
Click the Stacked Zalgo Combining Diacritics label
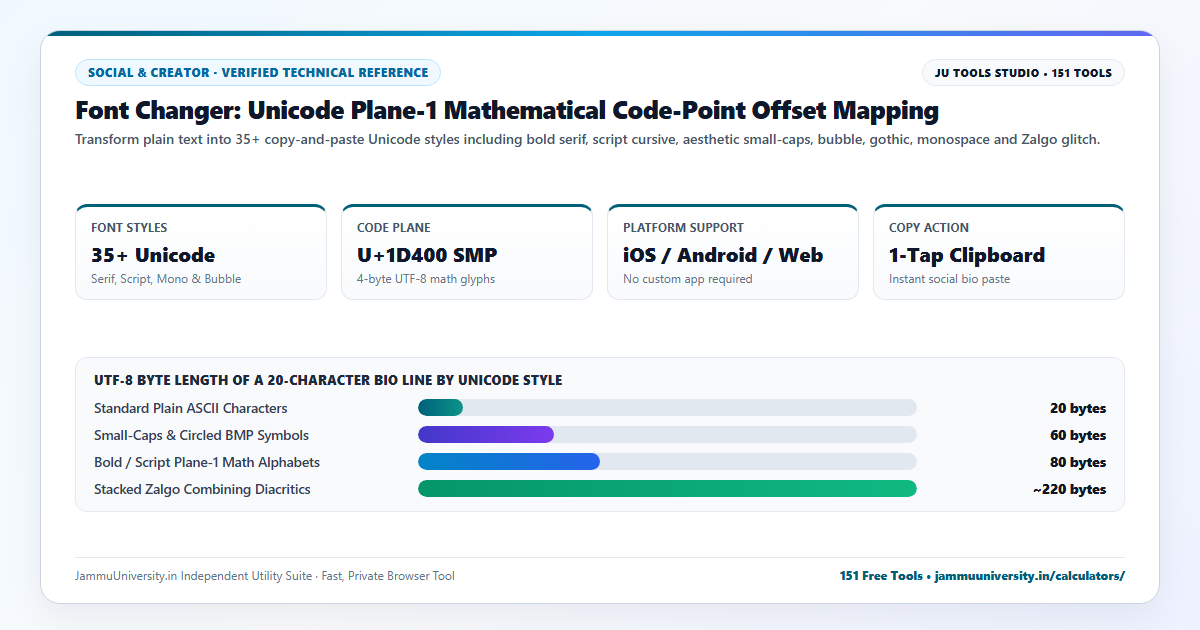(202, 489)
